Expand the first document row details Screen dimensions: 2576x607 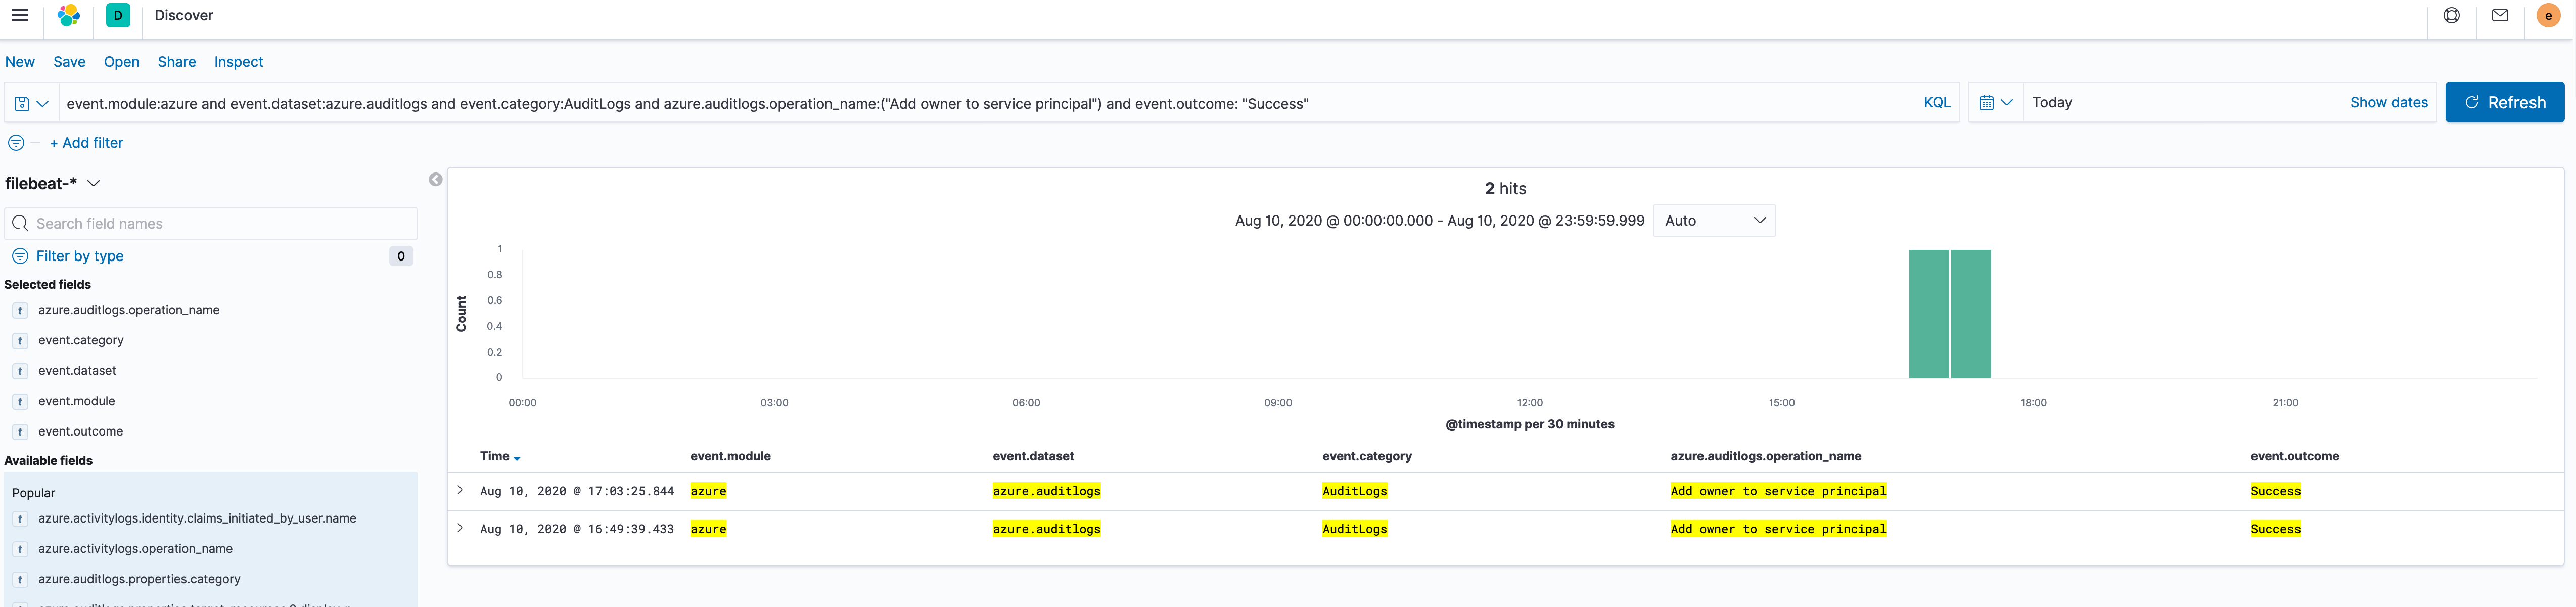click(x=460, y=490)
